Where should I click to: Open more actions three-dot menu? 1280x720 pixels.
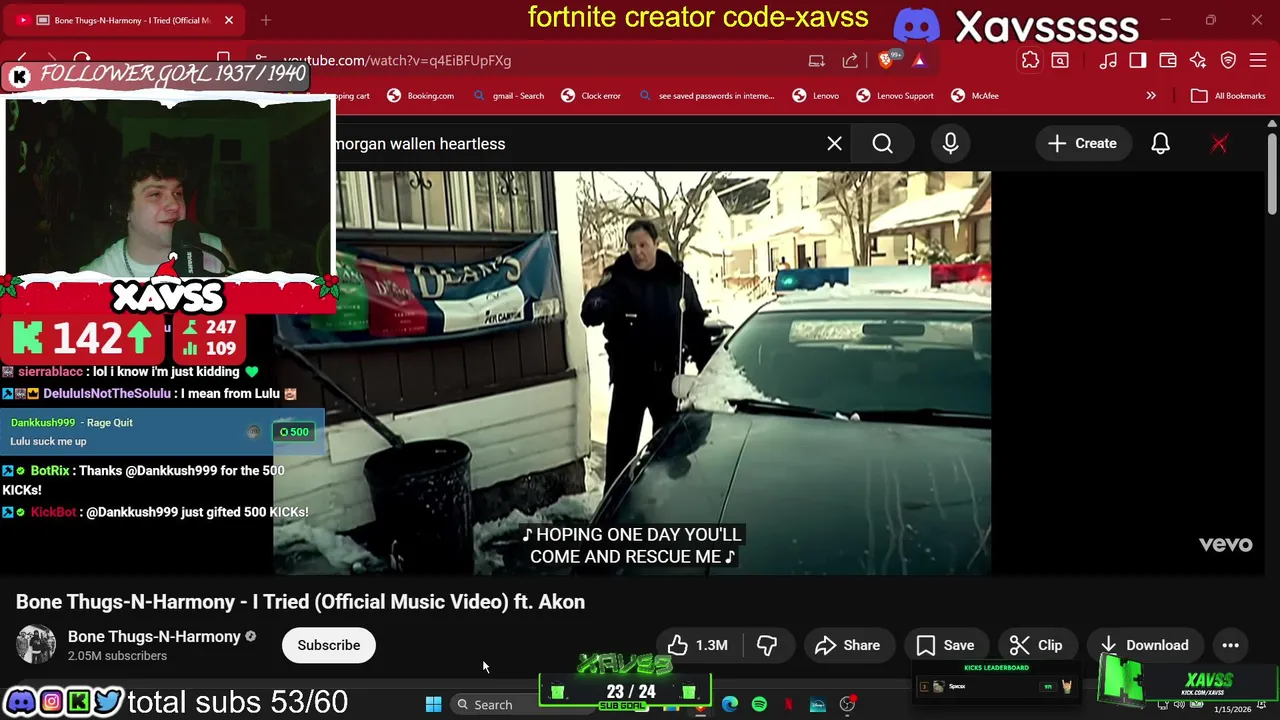(1230, 645)
